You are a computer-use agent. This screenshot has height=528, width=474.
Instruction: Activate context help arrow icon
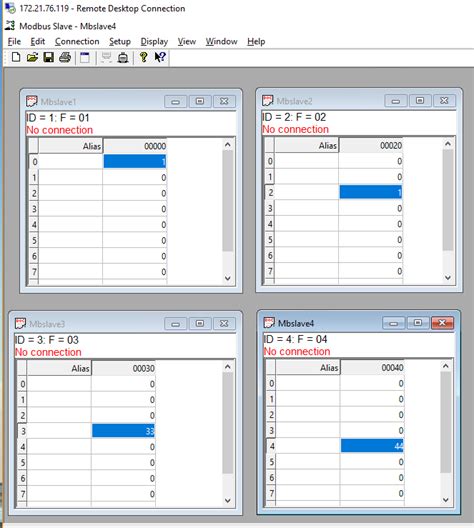click(160, 57)
